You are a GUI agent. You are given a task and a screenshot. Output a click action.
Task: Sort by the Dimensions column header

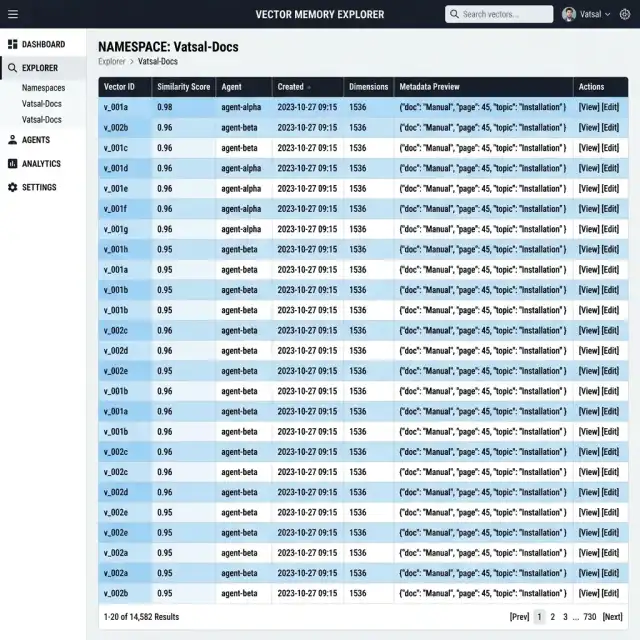pyautogui.click(x=368, y=87)
